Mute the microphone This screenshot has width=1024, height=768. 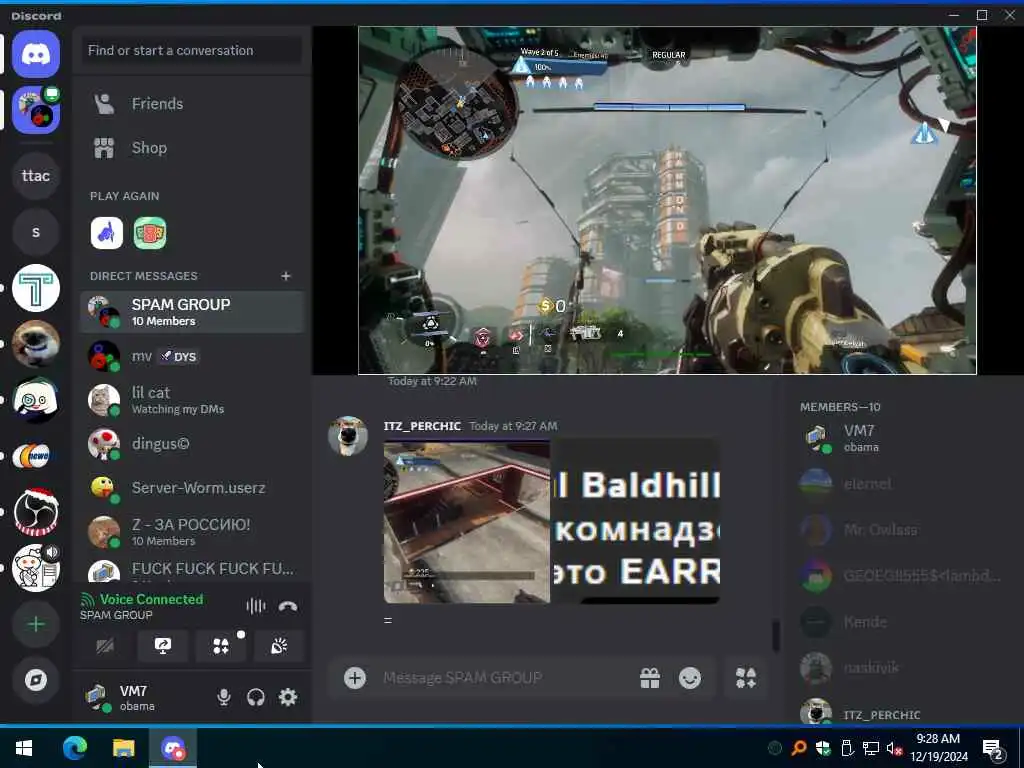[223, 697]
